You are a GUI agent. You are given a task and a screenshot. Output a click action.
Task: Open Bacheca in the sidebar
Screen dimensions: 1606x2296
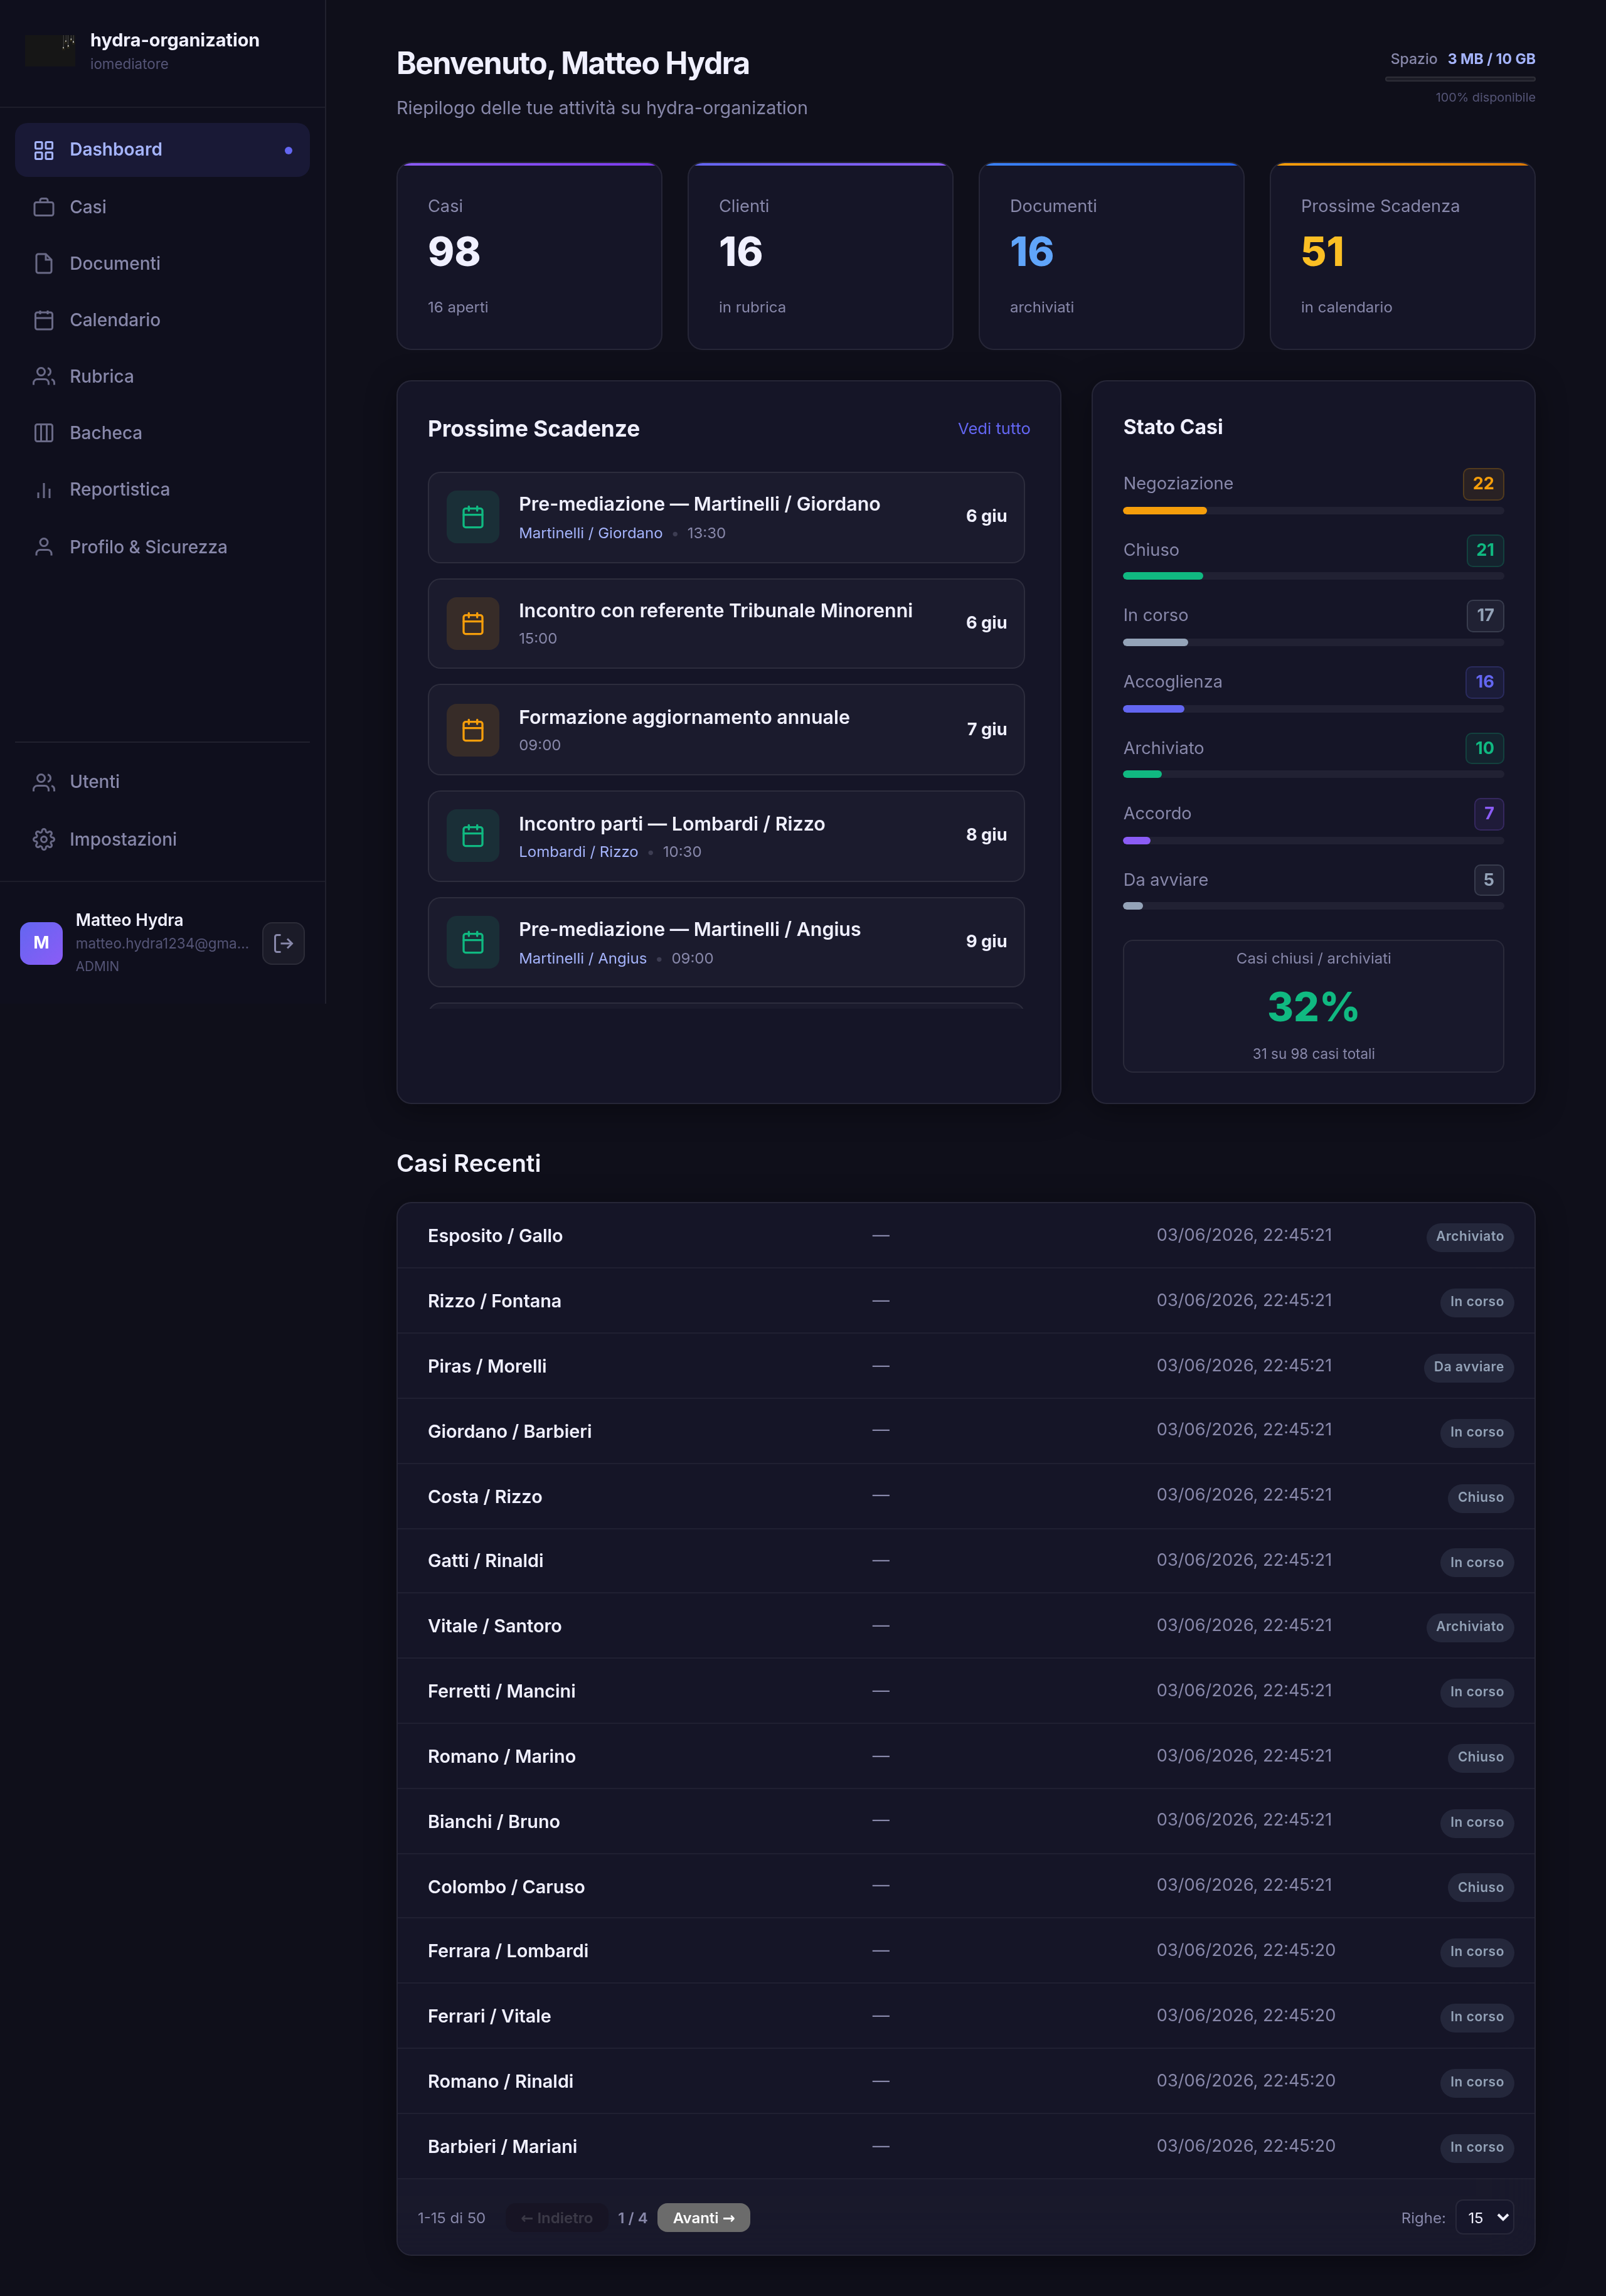click(x=162, y=433)
